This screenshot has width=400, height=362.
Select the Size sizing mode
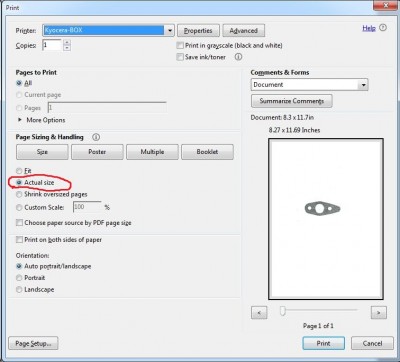[42, 152]
